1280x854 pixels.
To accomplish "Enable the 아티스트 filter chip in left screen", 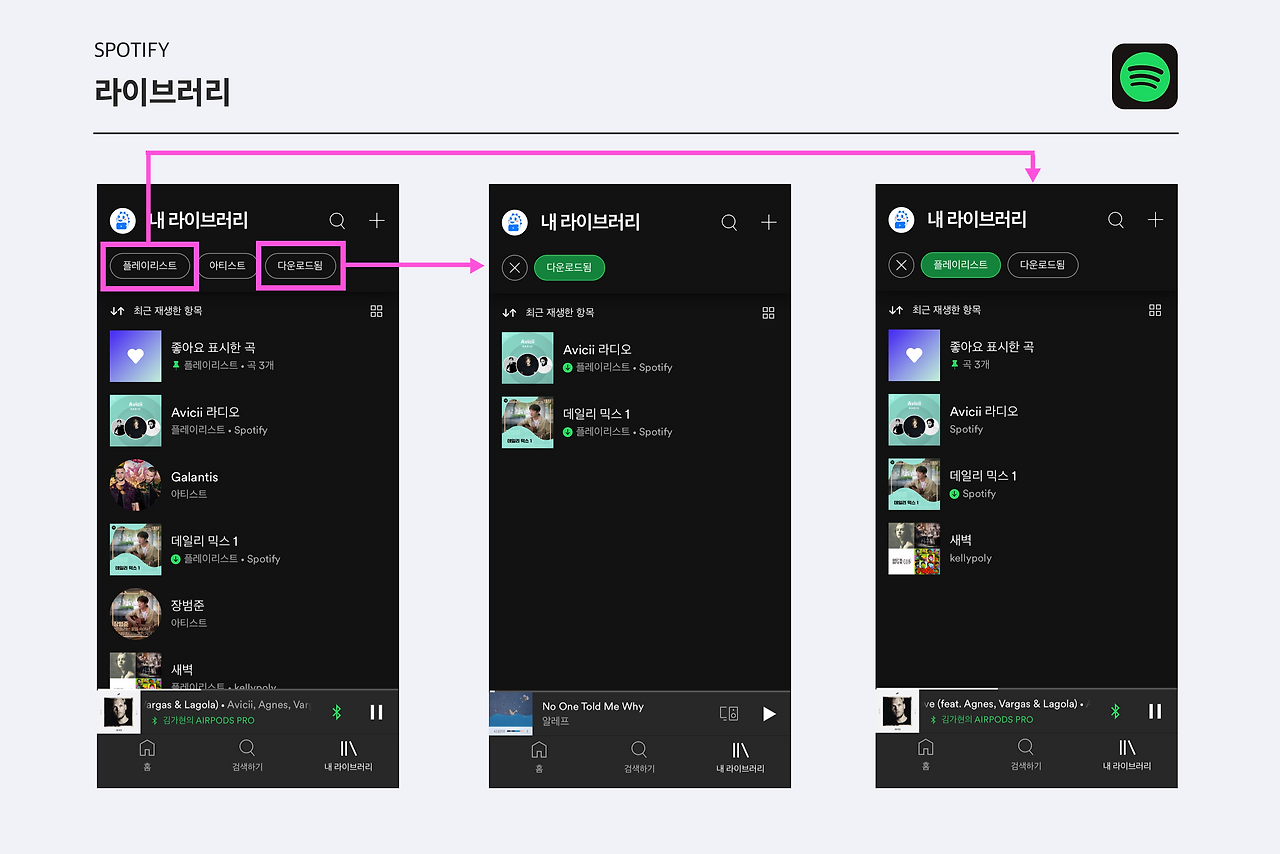I will pos(227,266).
